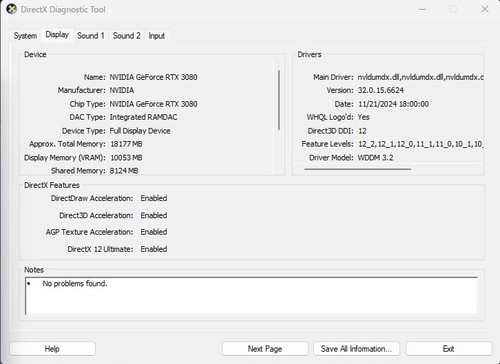
Task: Click the driver version 32.0.15.6624
Action: (x=381, y=90)
